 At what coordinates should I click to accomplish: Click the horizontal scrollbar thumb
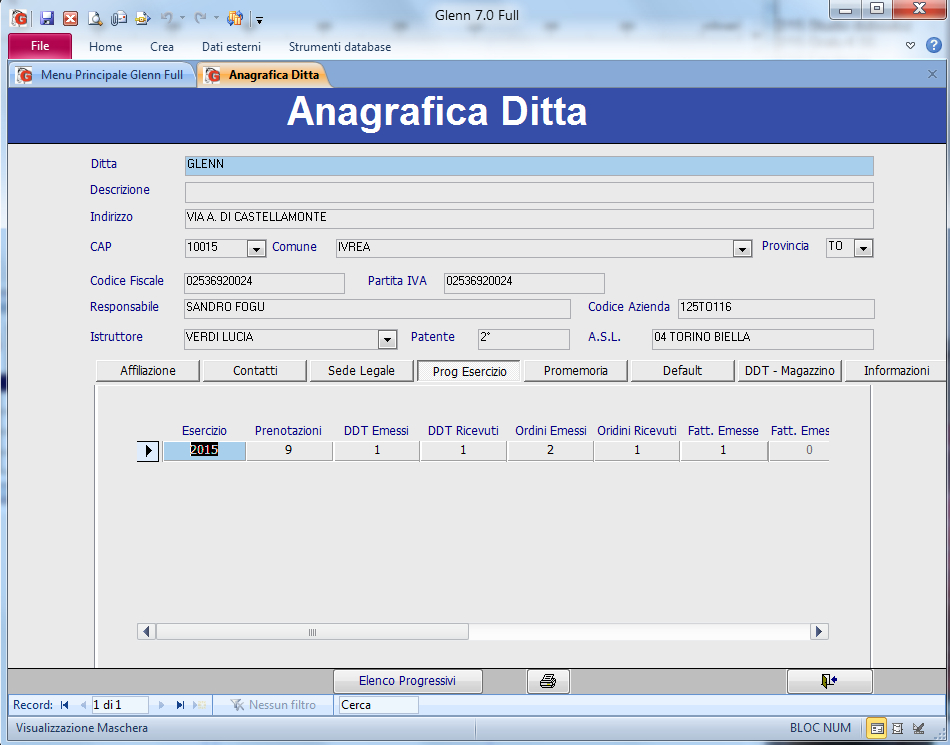(x=312, y=632)
